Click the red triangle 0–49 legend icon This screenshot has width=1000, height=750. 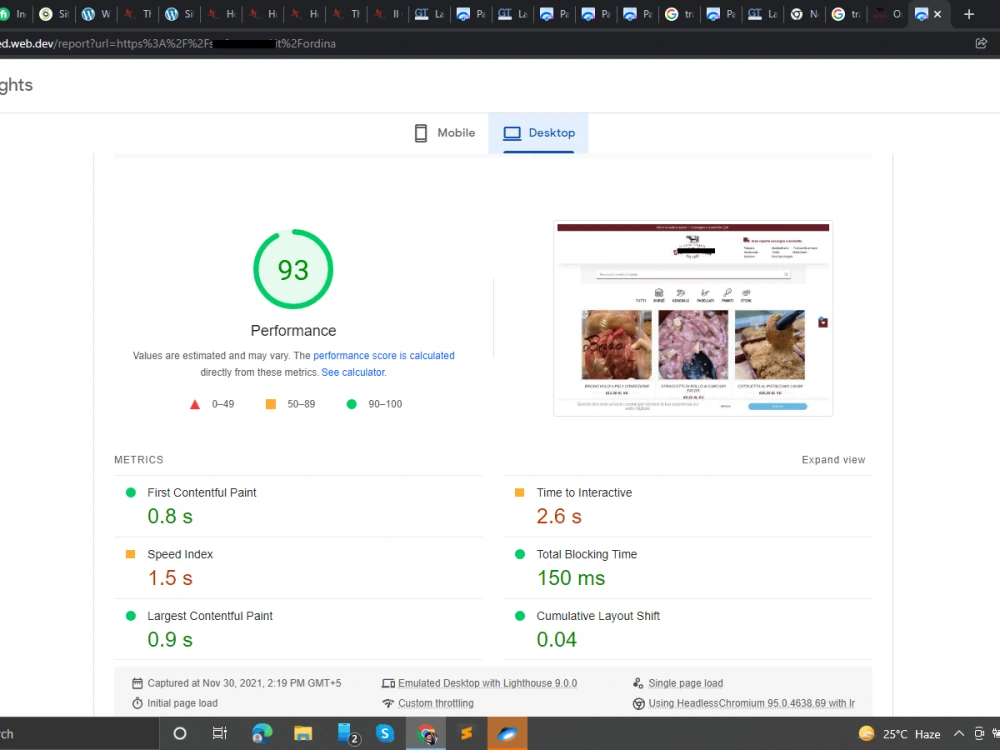195,404
